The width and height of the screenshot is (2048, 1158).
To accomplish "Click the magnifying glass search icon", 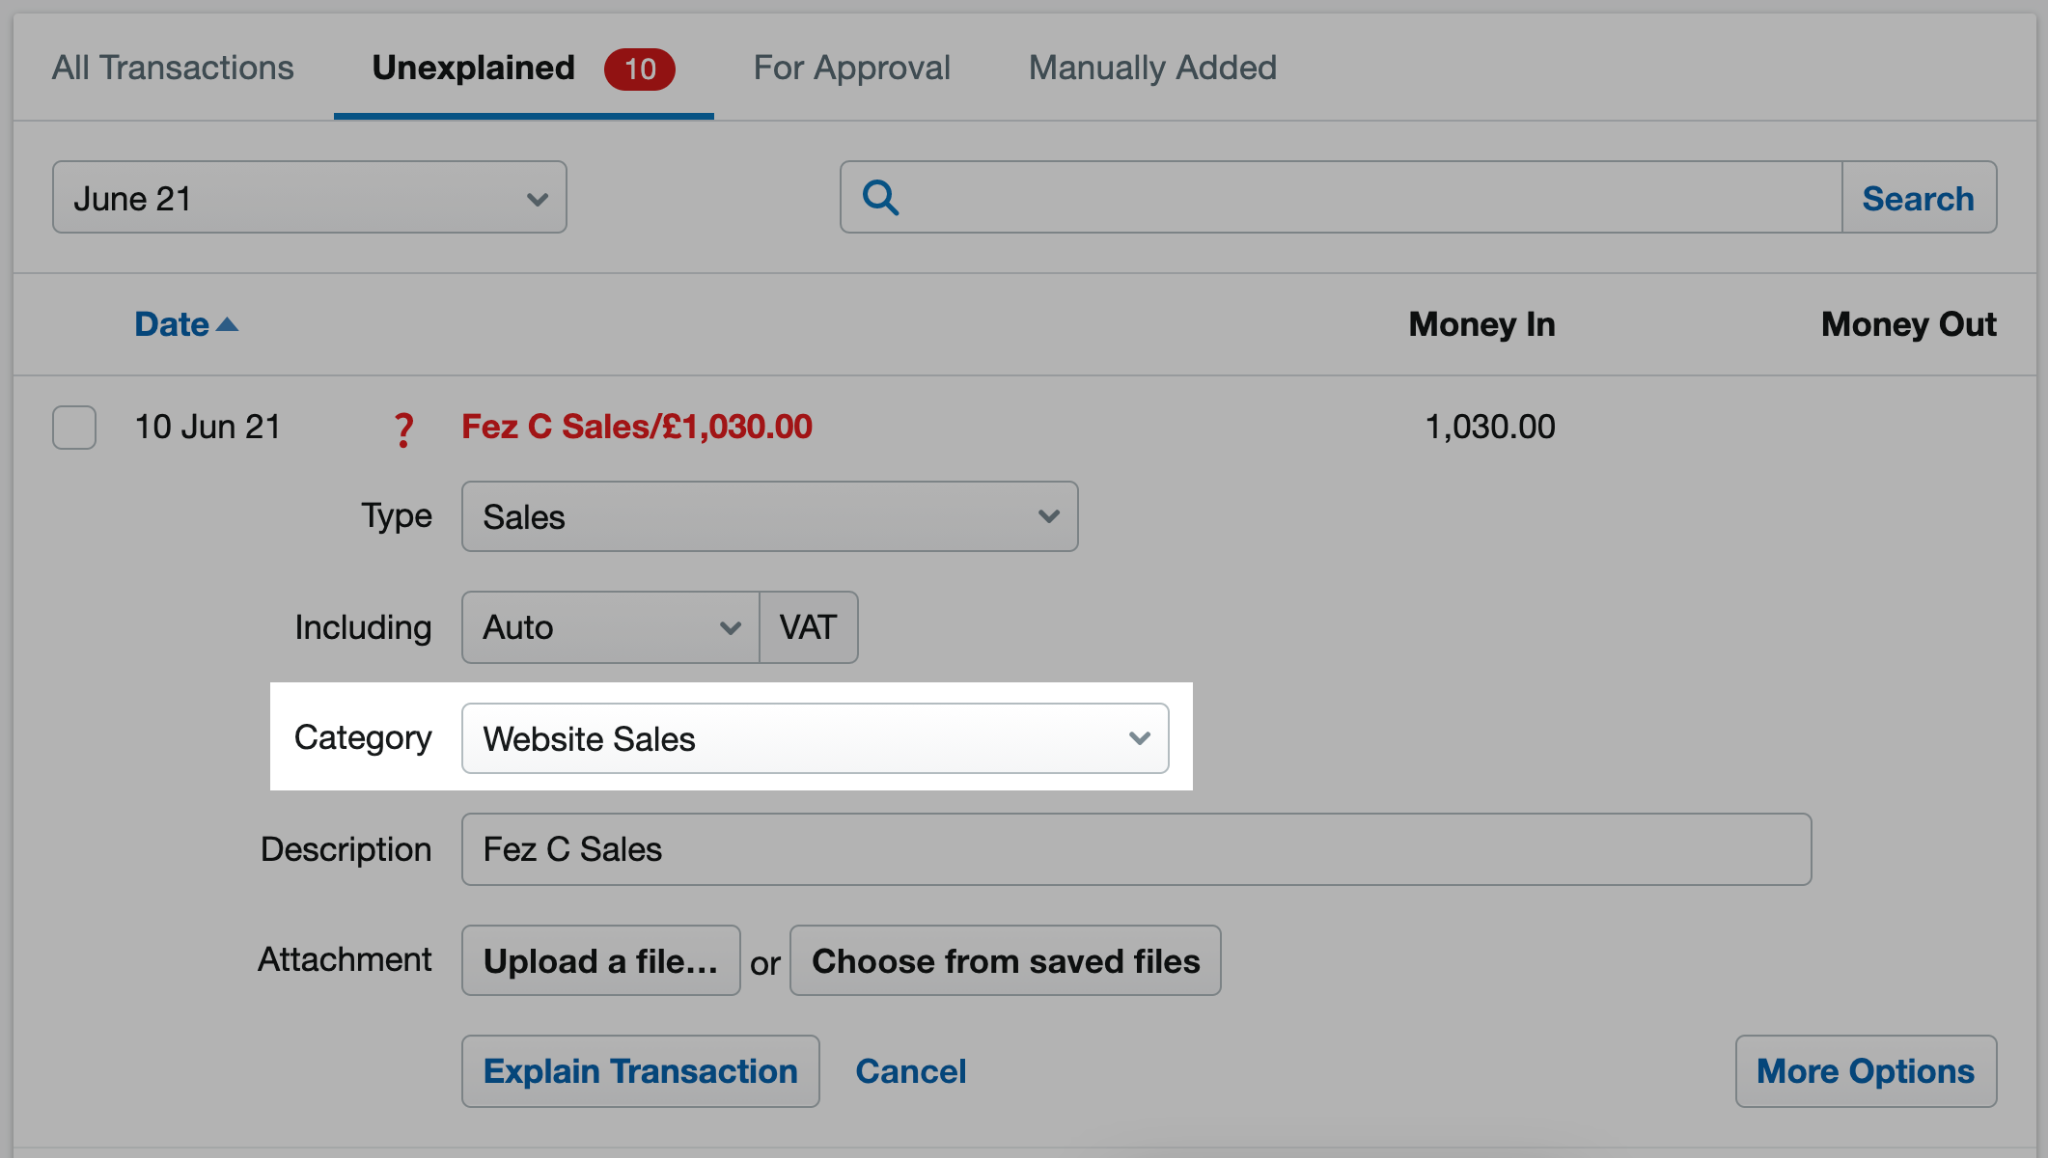I will click(881, 198).
